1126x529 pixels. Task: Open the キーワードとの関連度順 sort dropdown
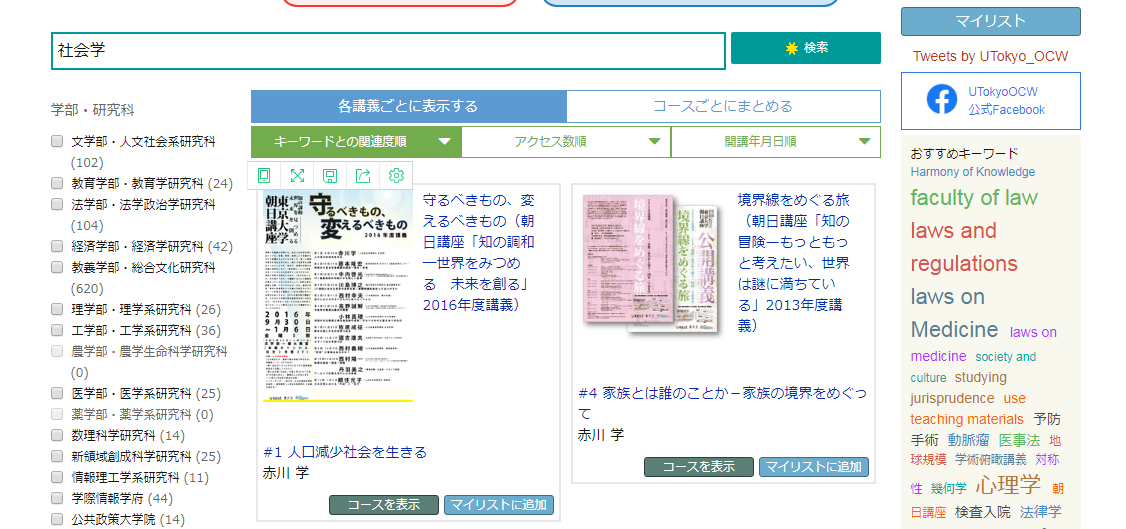tap(355, 142)
